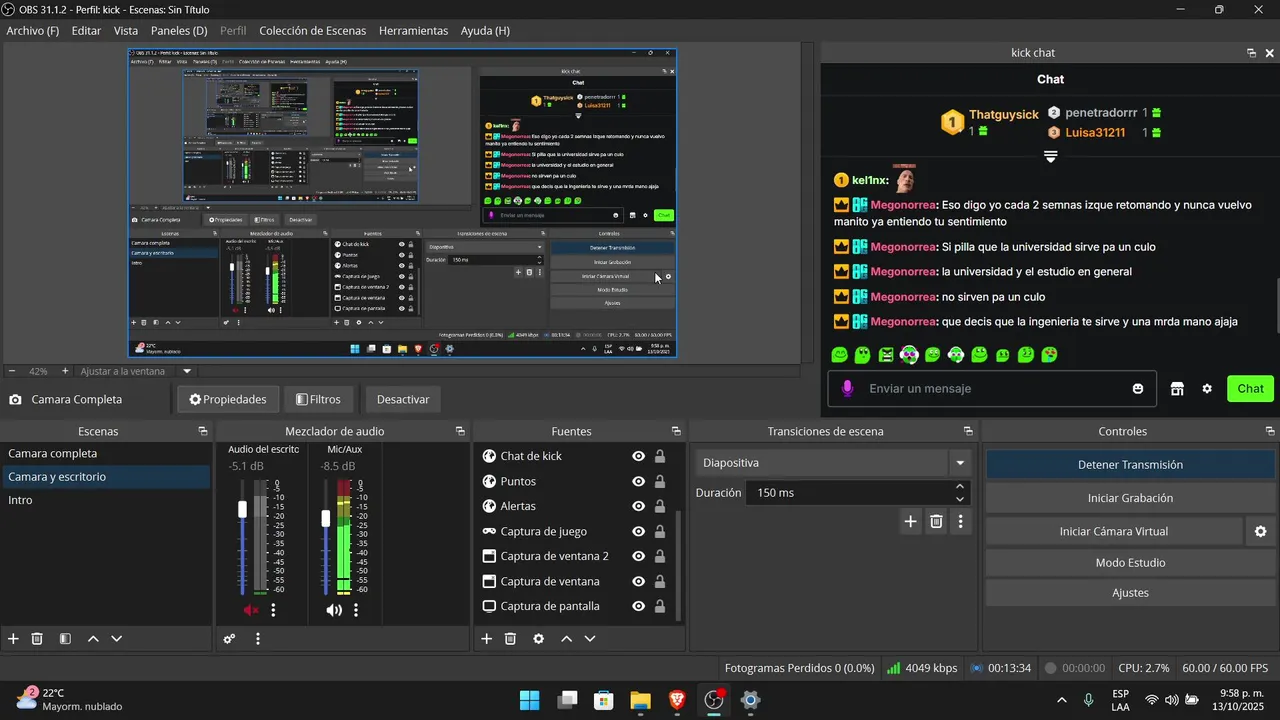Open transition properties three-dot menu
The image size is (1280, 720).
[x=960, y=521]
